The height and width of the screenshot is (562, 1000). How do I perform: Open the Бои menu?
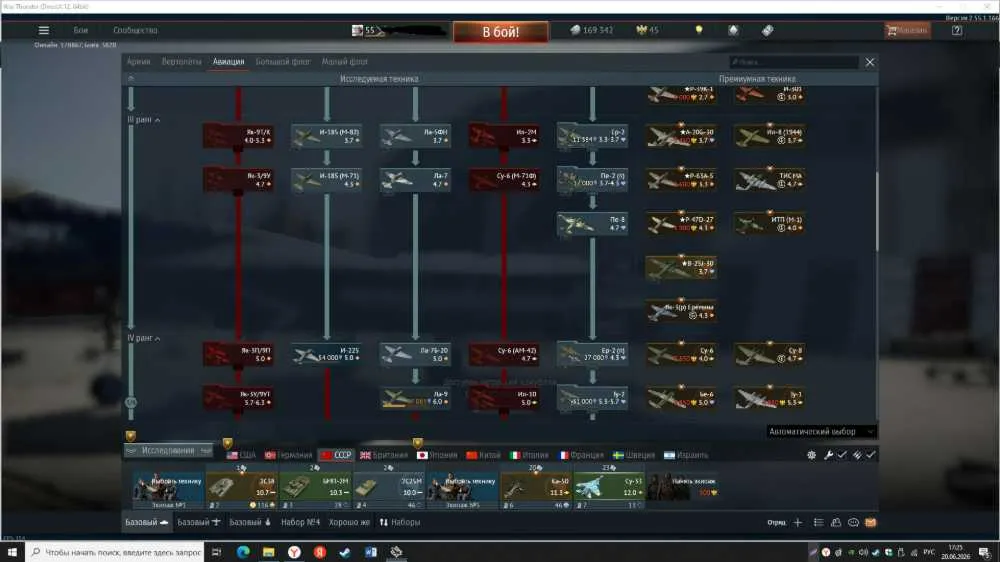[80, 30]
